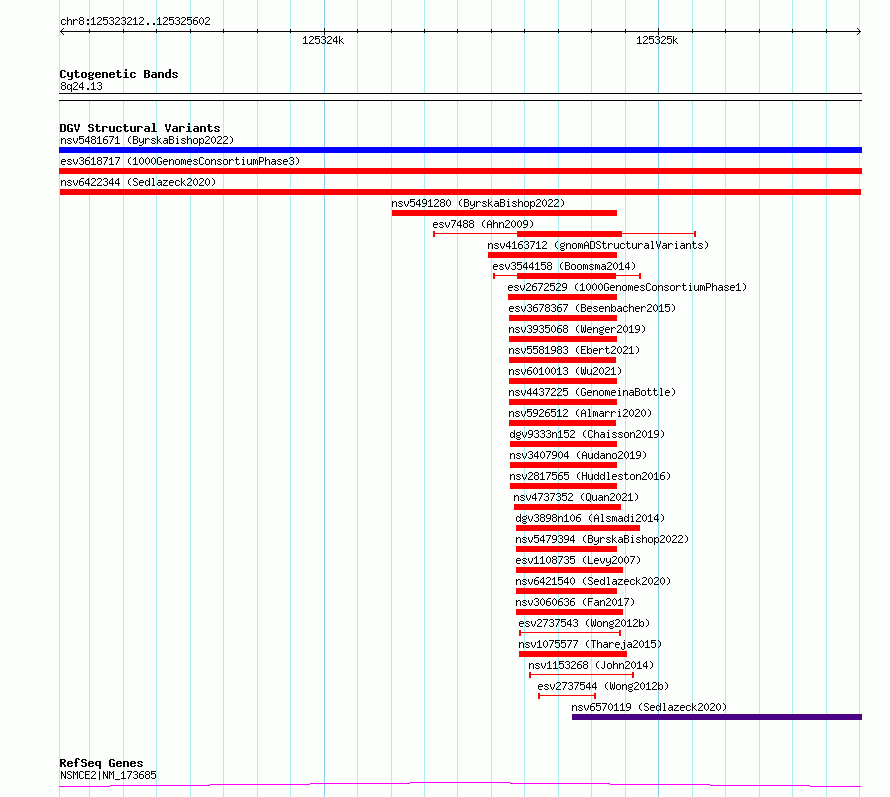
Task: Click nsv5581983 (Ebert2021) label
Action: tap(574, 350)
